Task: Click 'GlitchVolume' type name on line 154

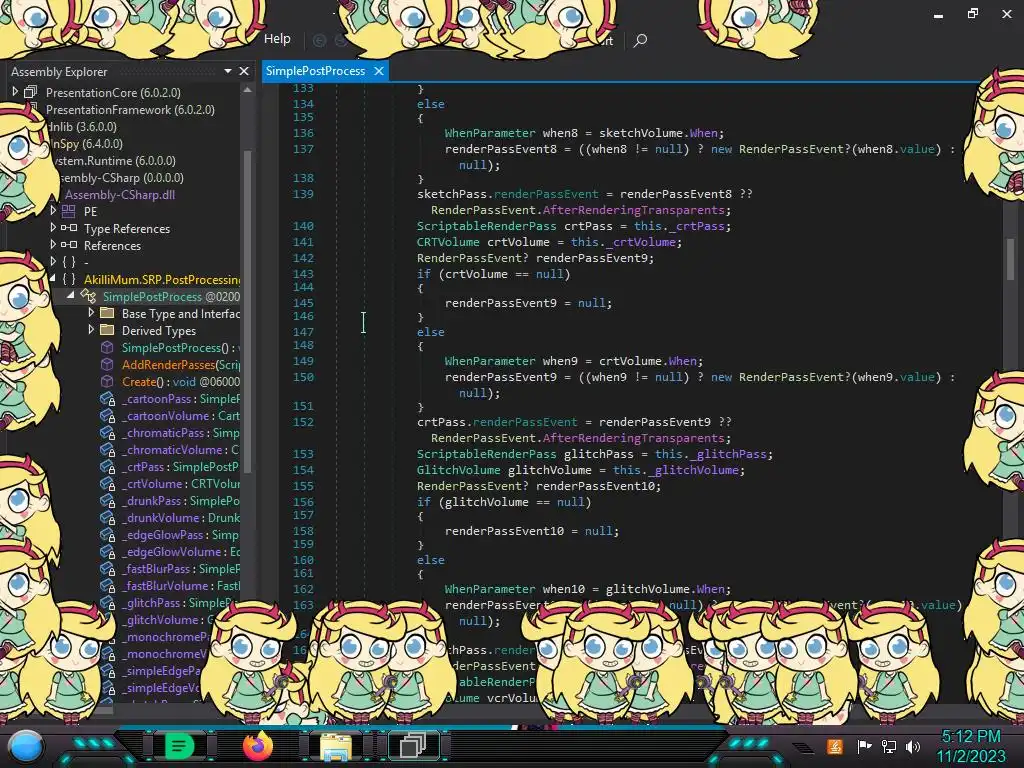Action: point(458,470)
